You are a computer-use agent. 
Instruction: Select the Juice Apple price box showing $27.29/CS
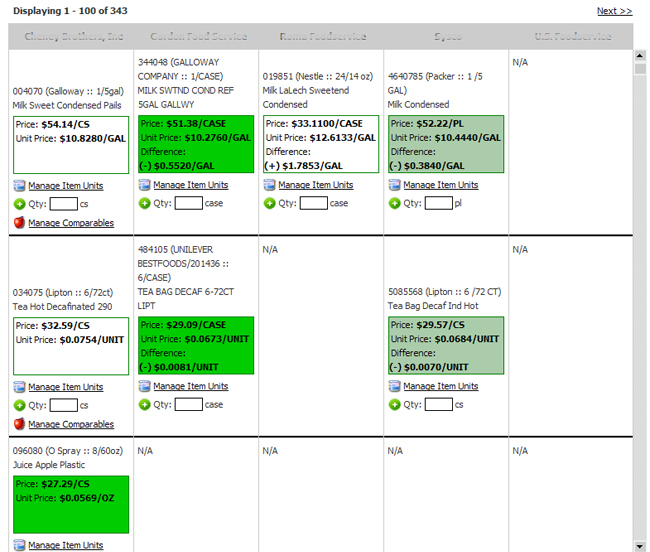[71, 504]
